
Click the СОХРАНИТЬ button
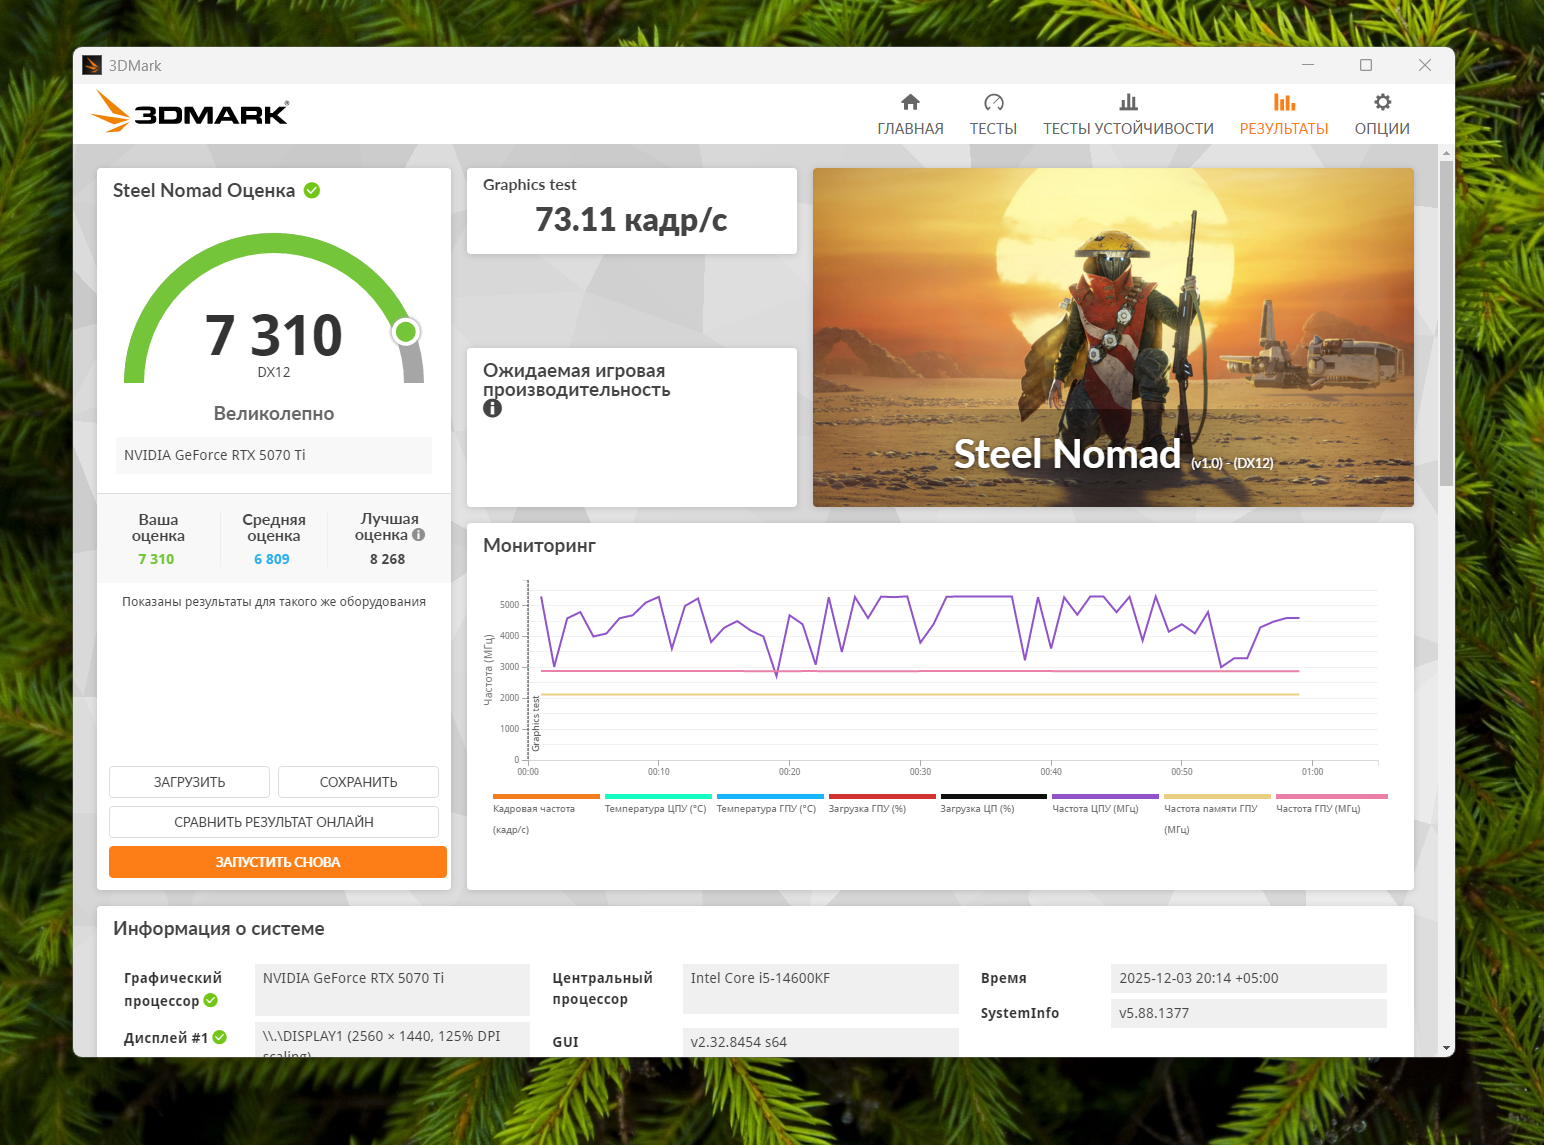pos(358,782)
